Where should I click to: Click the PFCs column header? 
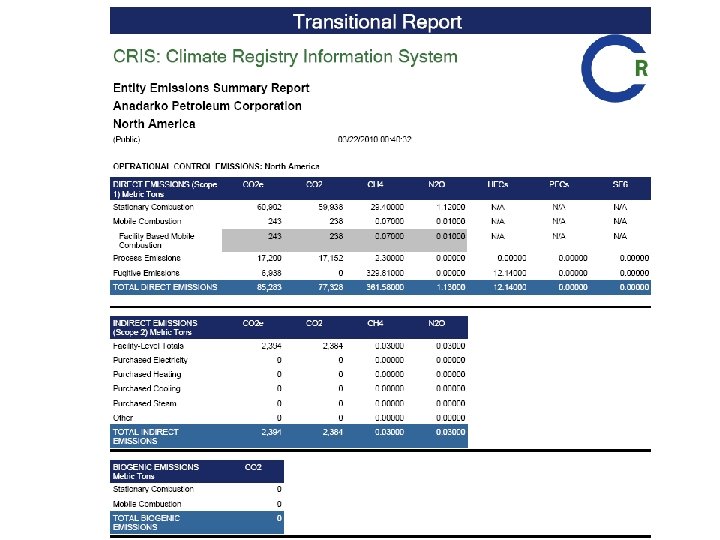(559, 184)
